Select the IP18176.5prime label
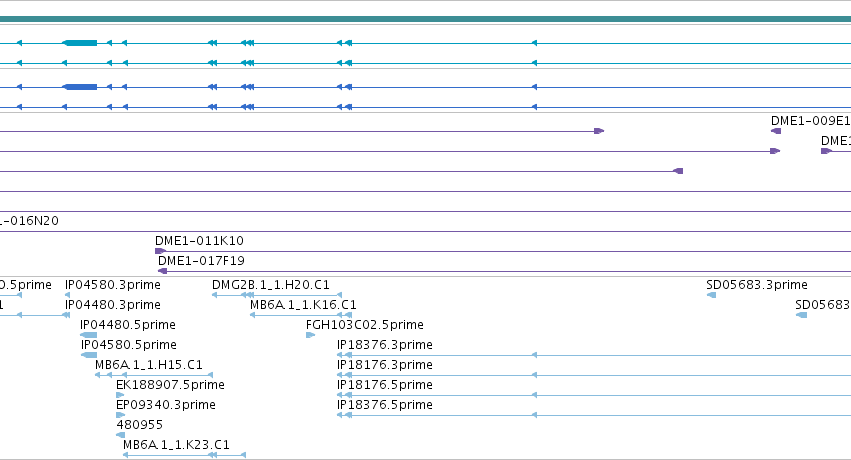This screenshot has height=460, width=851. (x=384, y=385)
